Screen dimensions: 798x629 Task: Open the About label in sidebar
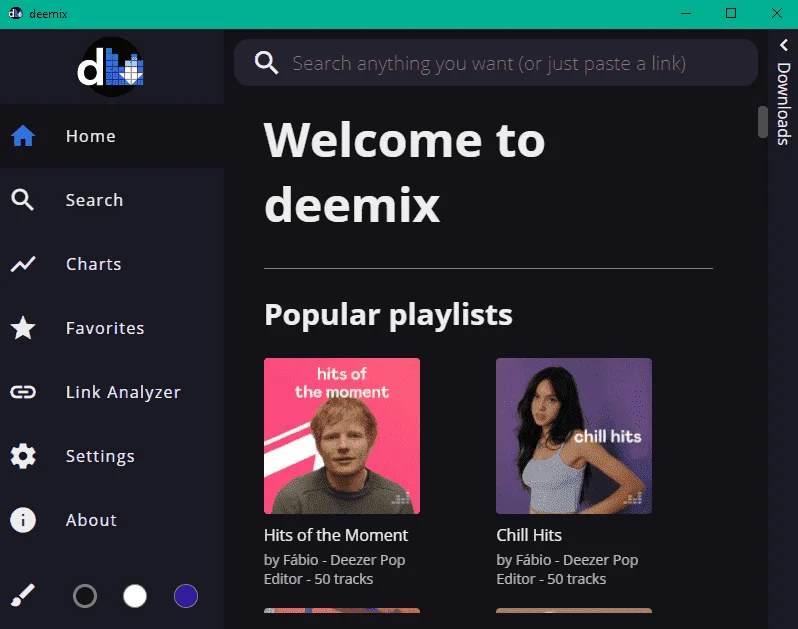[91, 520]
